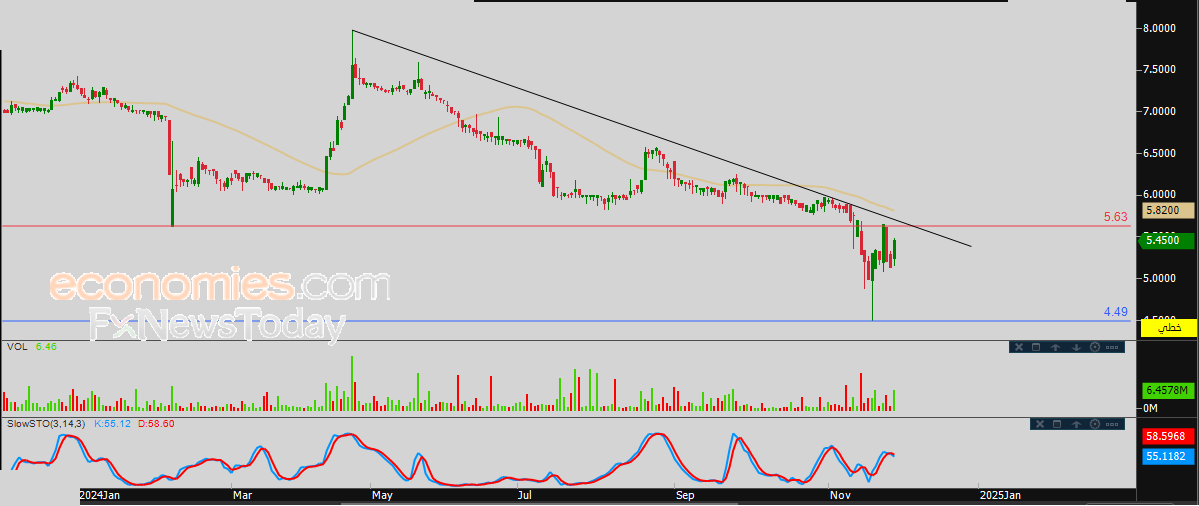Viewport: 1199px width, 506px height.
Task: Close the VOL indicator panel
Action: point(1019,347)
